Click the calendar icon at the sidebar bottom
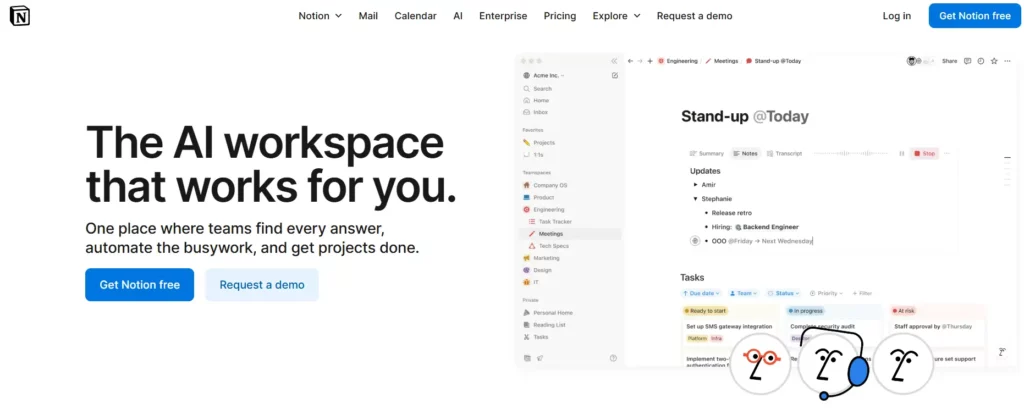1024x409 pixels. pyautogui.click(x=527, y=357)
